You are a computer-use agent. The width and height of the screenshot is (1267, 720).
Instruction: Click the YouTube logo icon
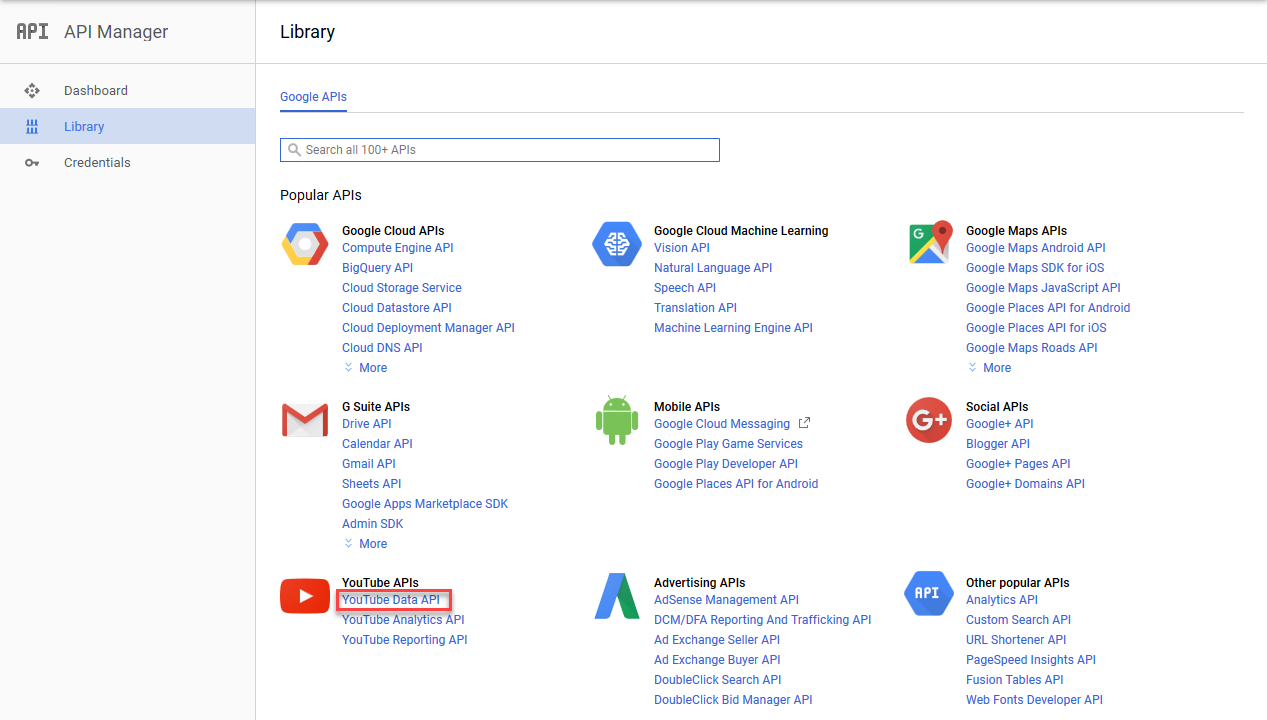pyautogui.click(x=305, y=596)
